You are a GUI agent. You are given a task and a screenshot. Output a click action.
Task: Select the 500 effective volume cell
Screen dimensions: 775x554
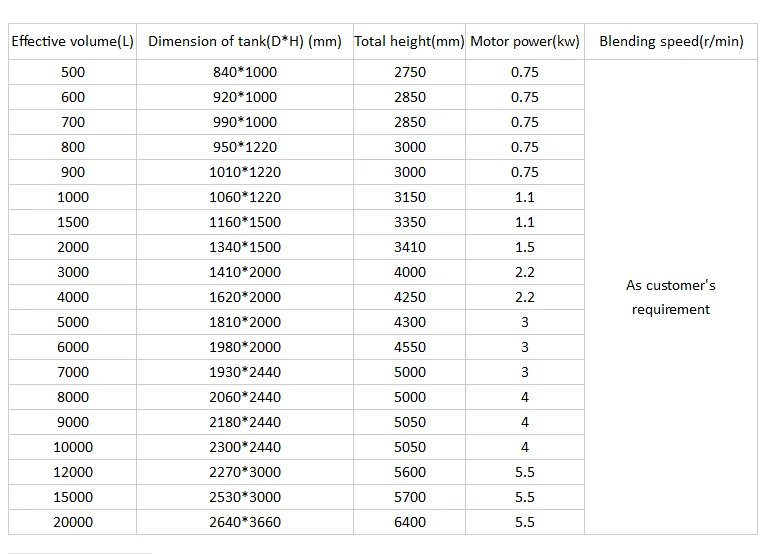coord(73,72)
